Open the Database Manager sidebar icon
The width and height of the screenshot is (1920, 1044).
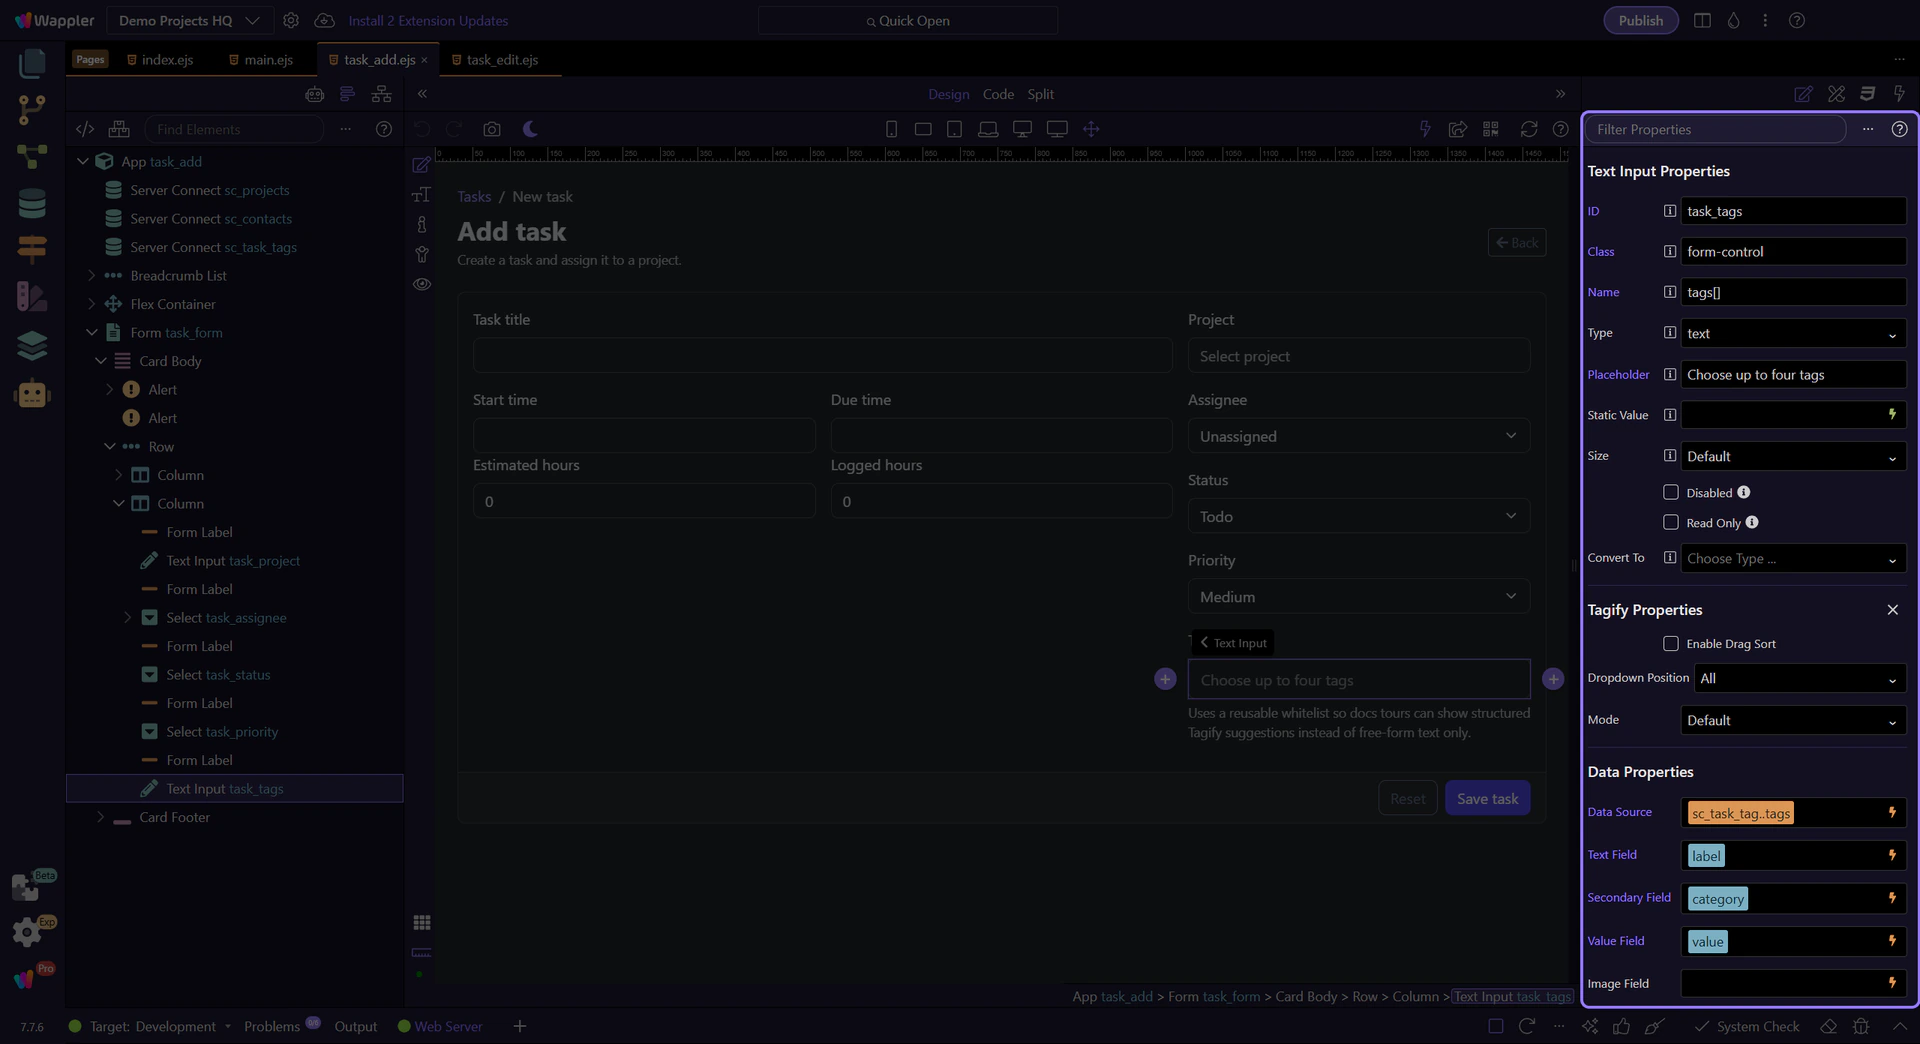coord(32,204)
